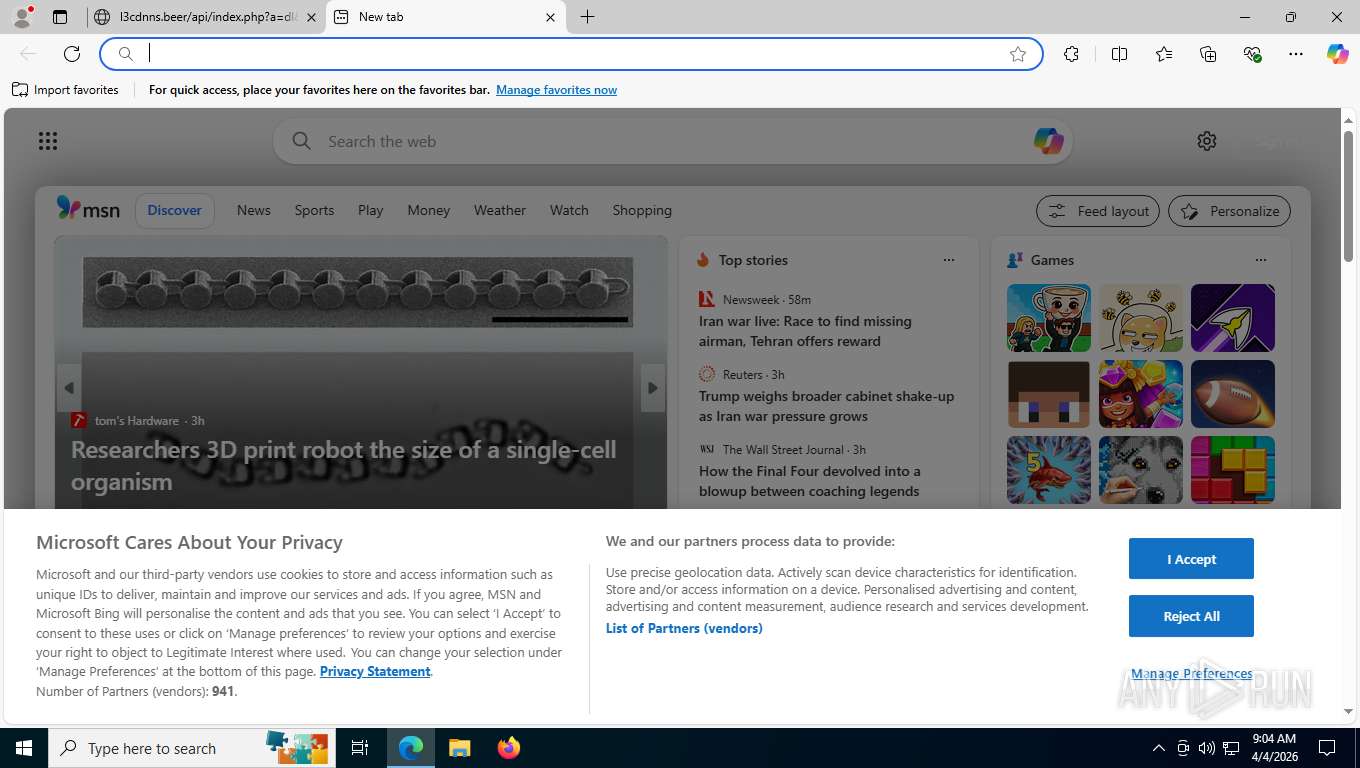Open the Watch tab

pyautogui.click(x=569, y=210)
